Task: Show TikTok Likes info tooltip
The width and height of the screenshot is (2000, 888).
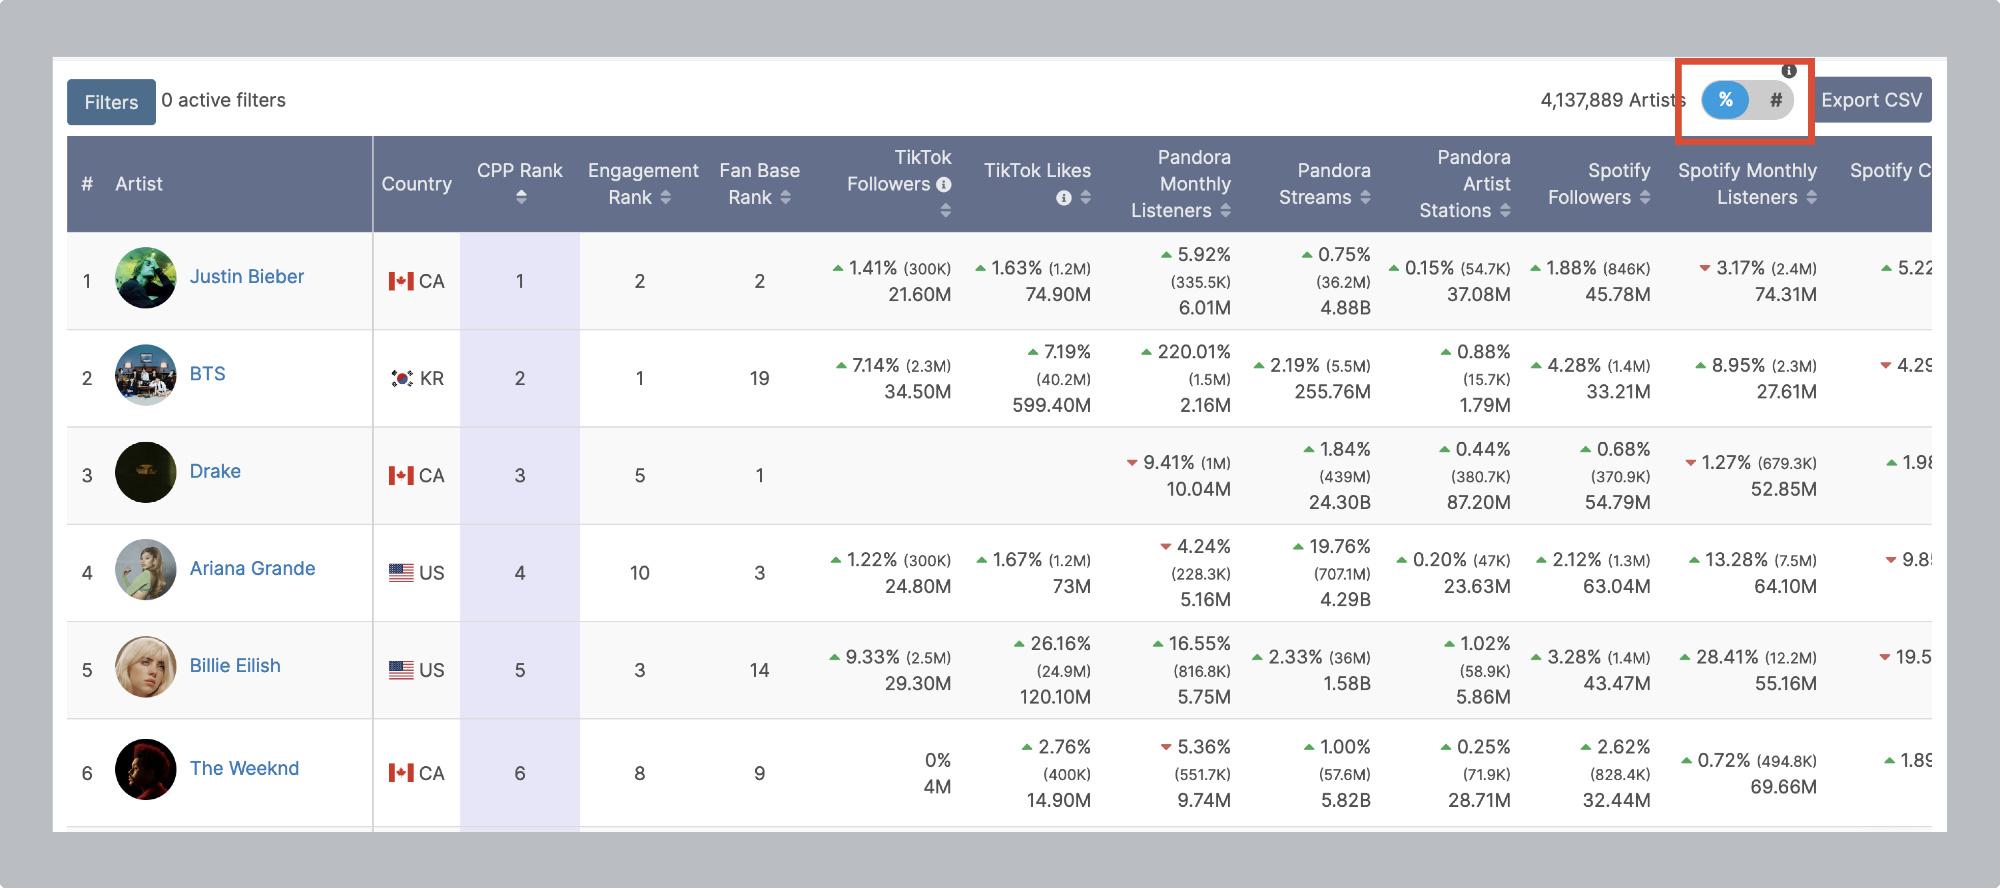Action: coord(1064,198)
